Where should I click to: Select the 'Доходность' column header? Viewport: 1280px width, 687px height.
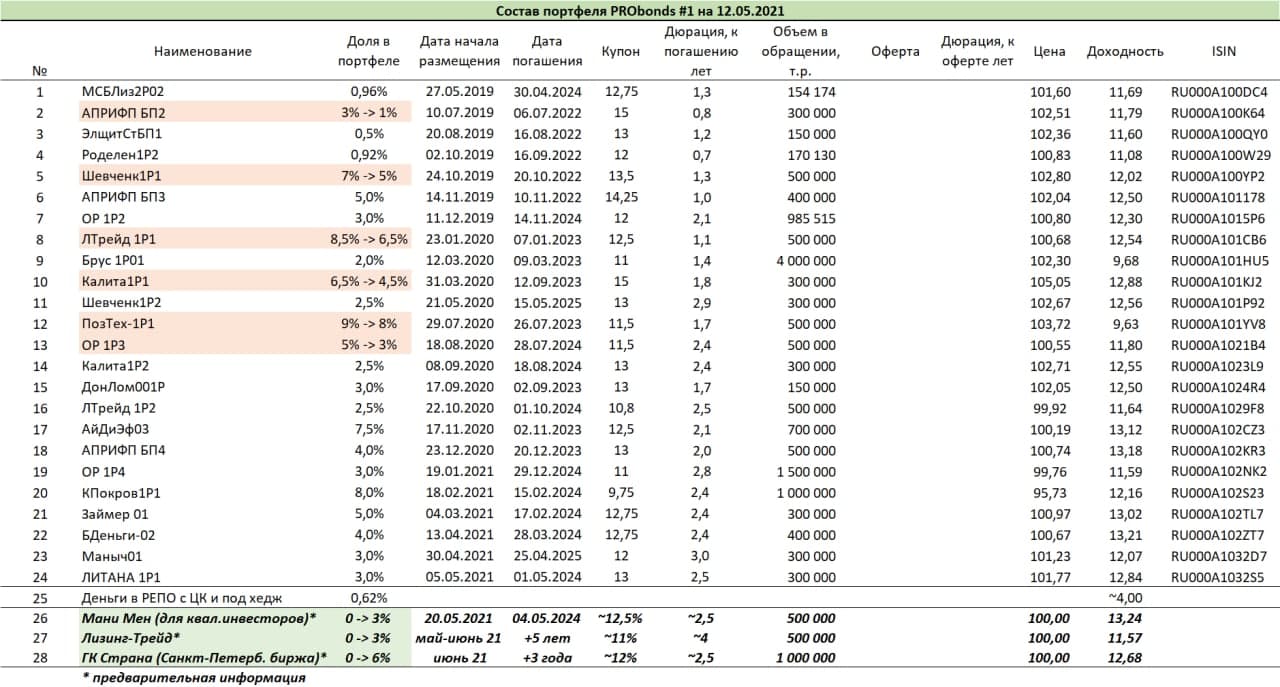pos(1125,51)
